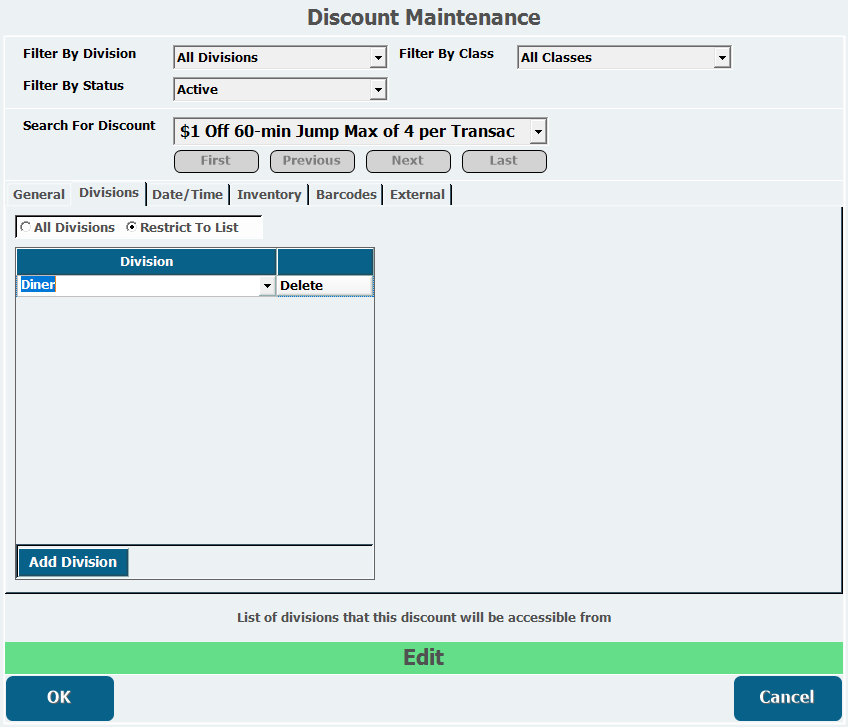The width and height of the screenshot is (848, 727).
Task: Select the Restrict To List radio button
Action: pos(131,227)
